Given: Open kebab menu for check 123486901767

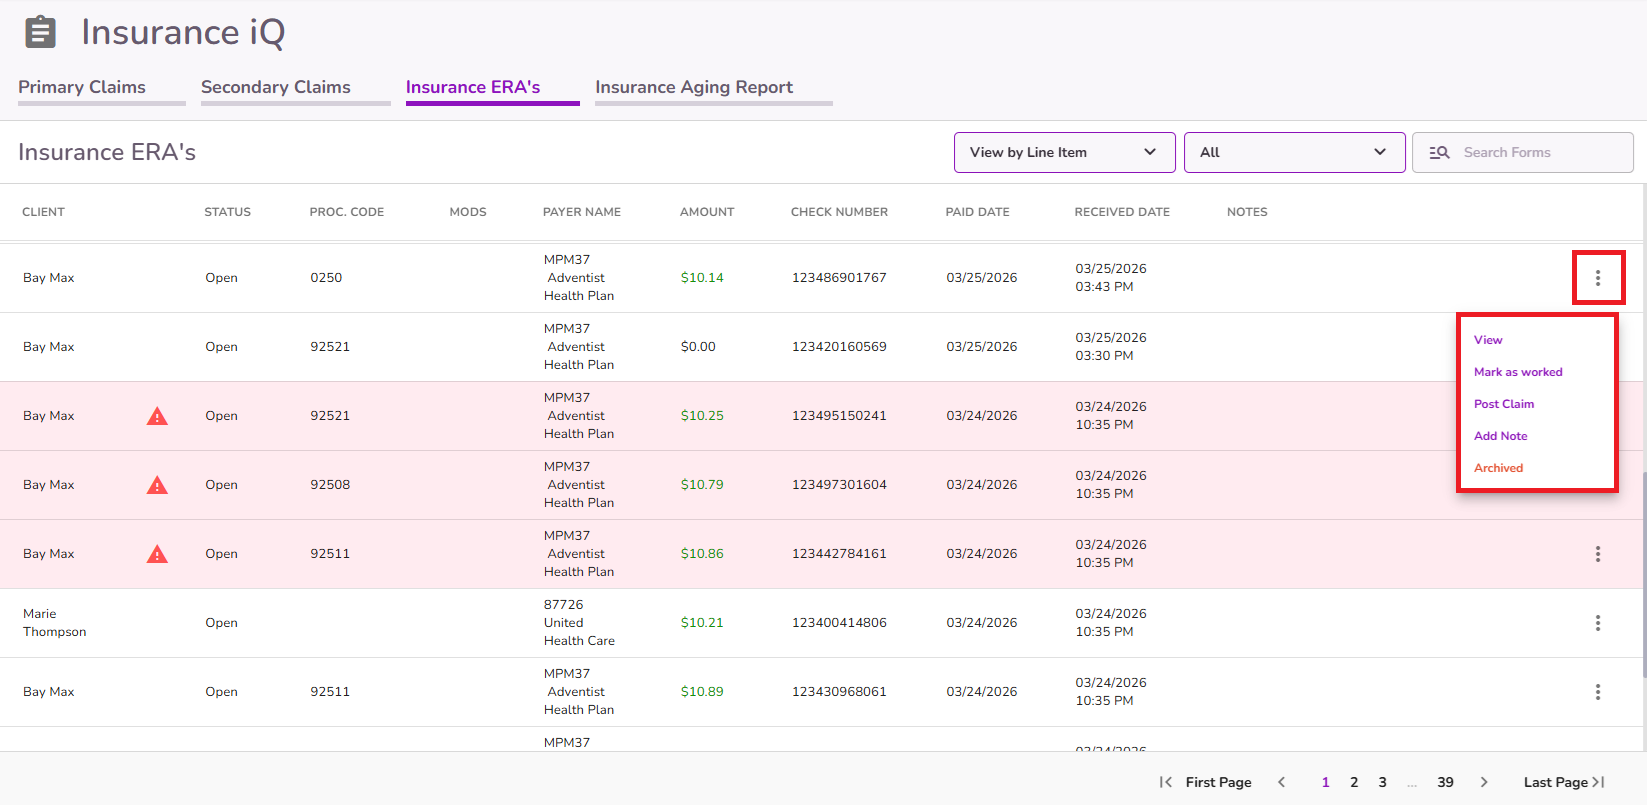Looking at the screenshot, I should click(1598, 278).
